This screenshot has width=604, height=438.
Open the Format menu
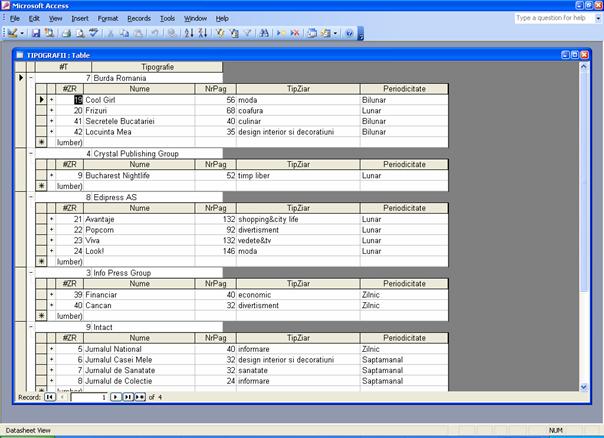click(108, 18)
